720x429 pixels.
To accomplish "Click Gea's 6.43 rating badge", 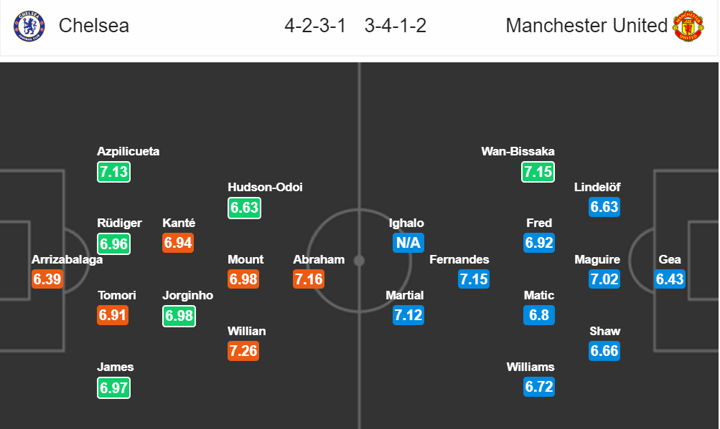I will [670, 279].
